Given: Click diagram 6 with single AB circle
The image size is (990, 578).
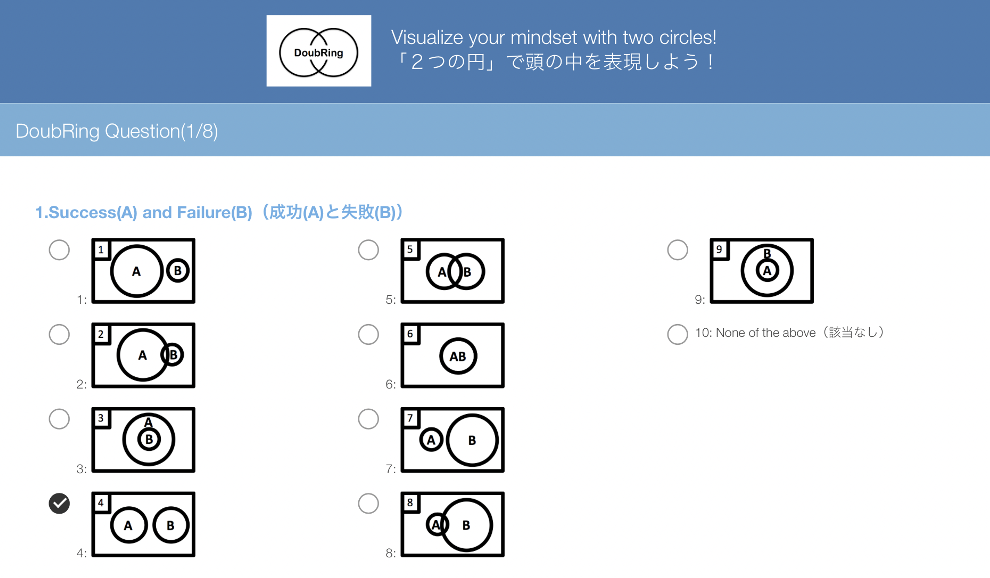Looking at the screenshot, I should (x=453, y=355).
